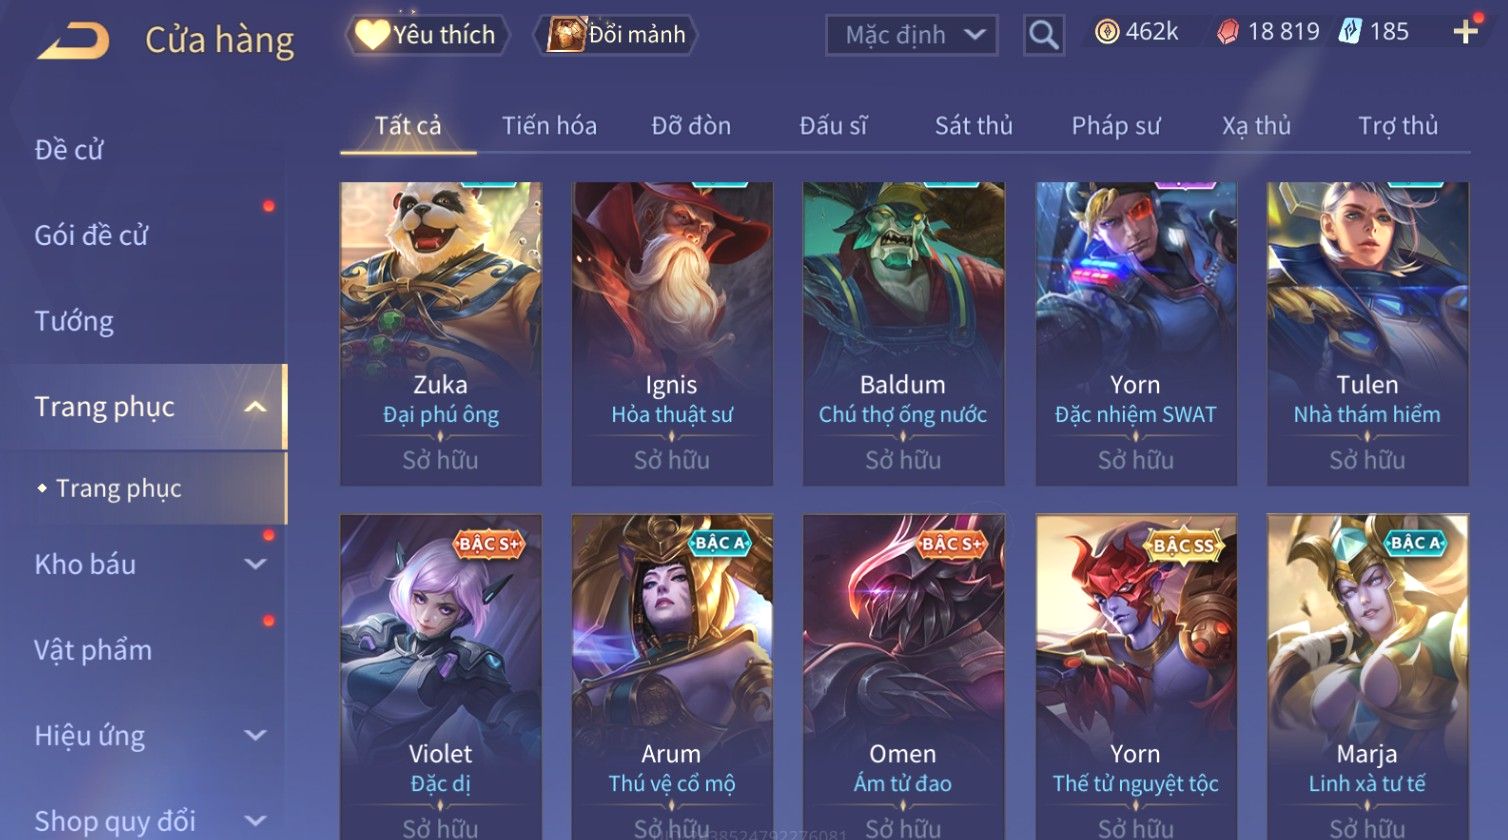1508x840 pixels.
Task: Select Zuka Đại phú ông skin card
Action: 441,334
